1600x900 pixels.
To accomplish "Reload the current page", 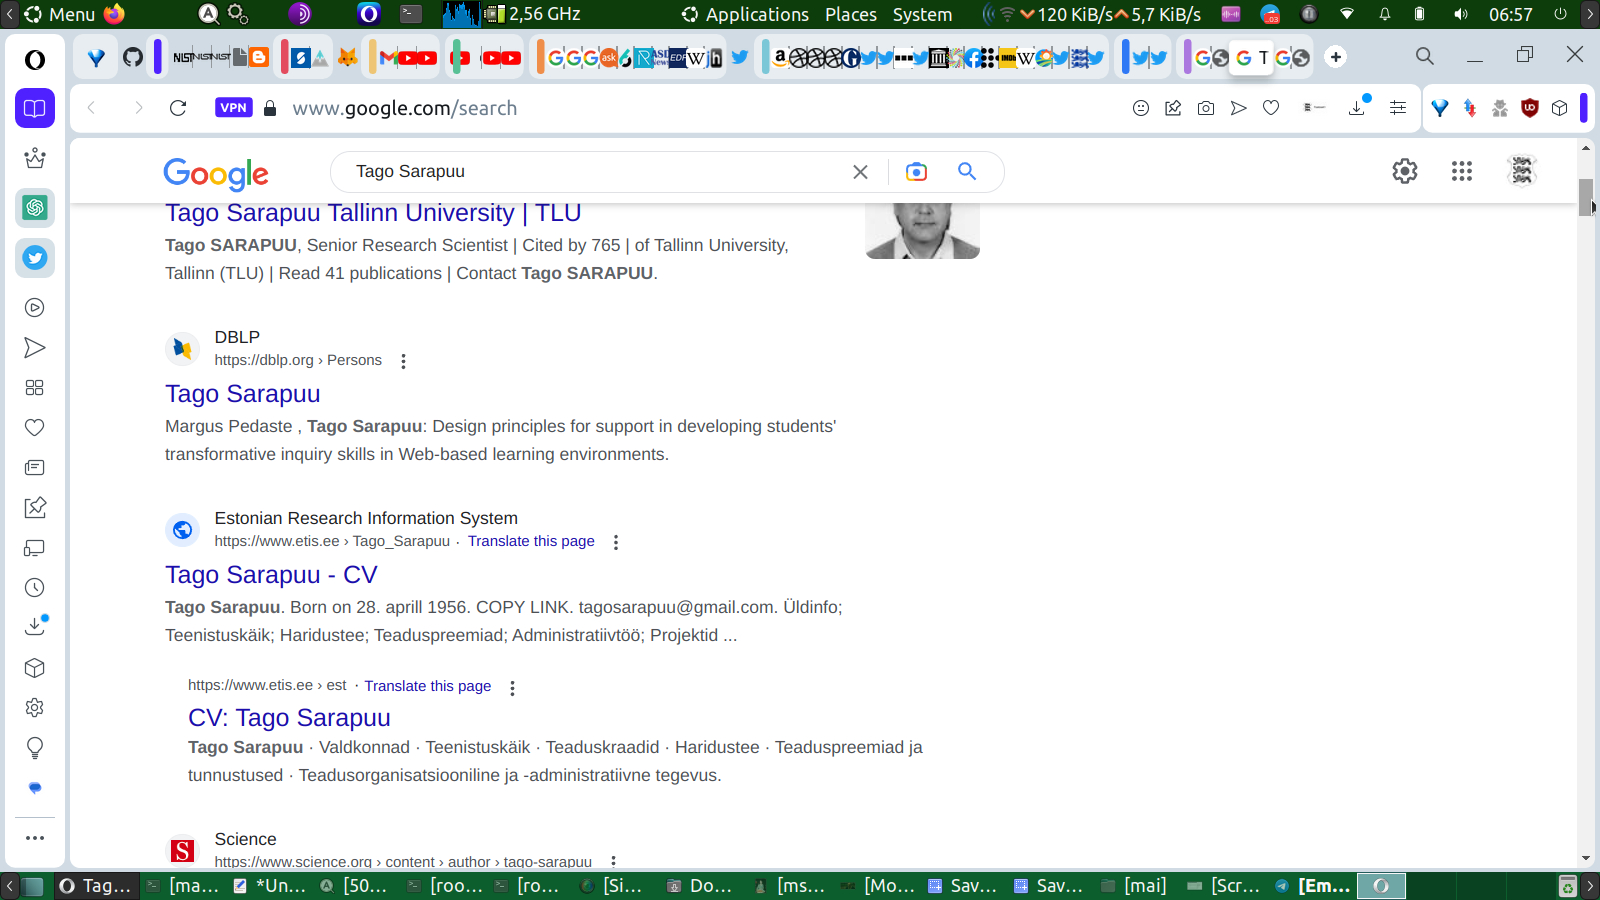I will 178,108.
